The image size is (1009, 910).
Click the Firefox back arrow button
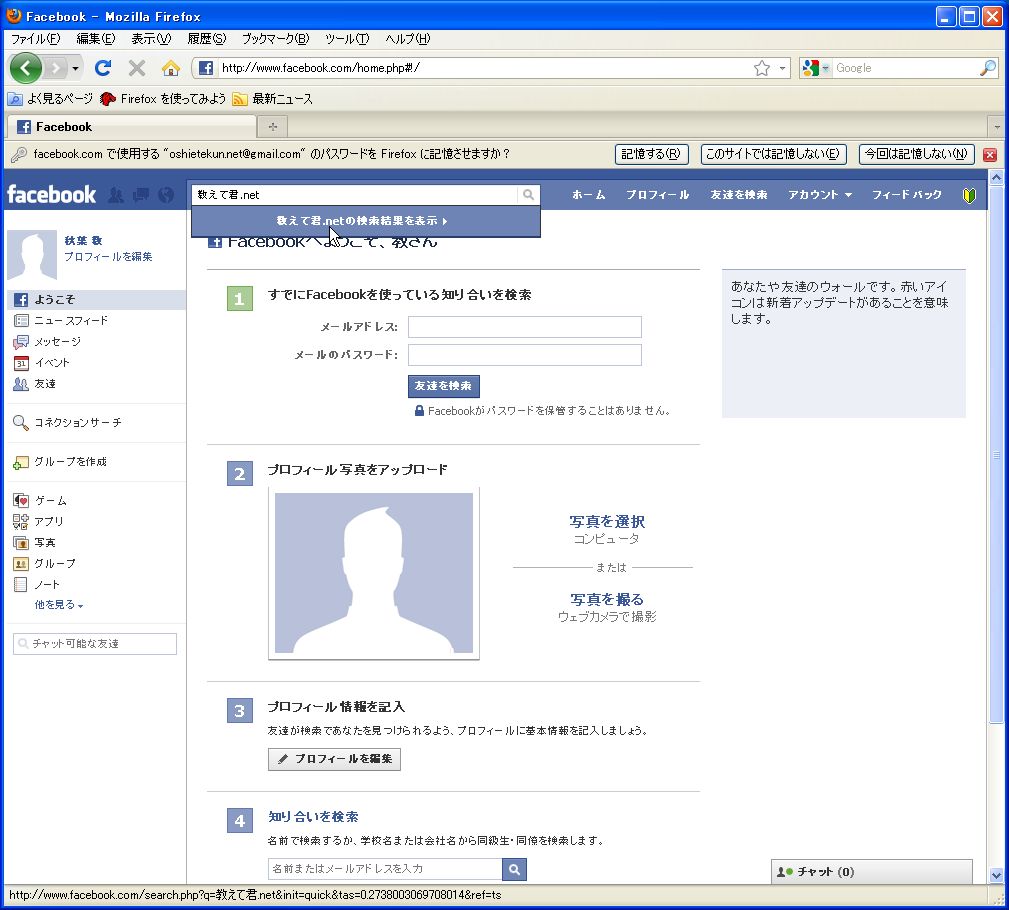[26, 68]
